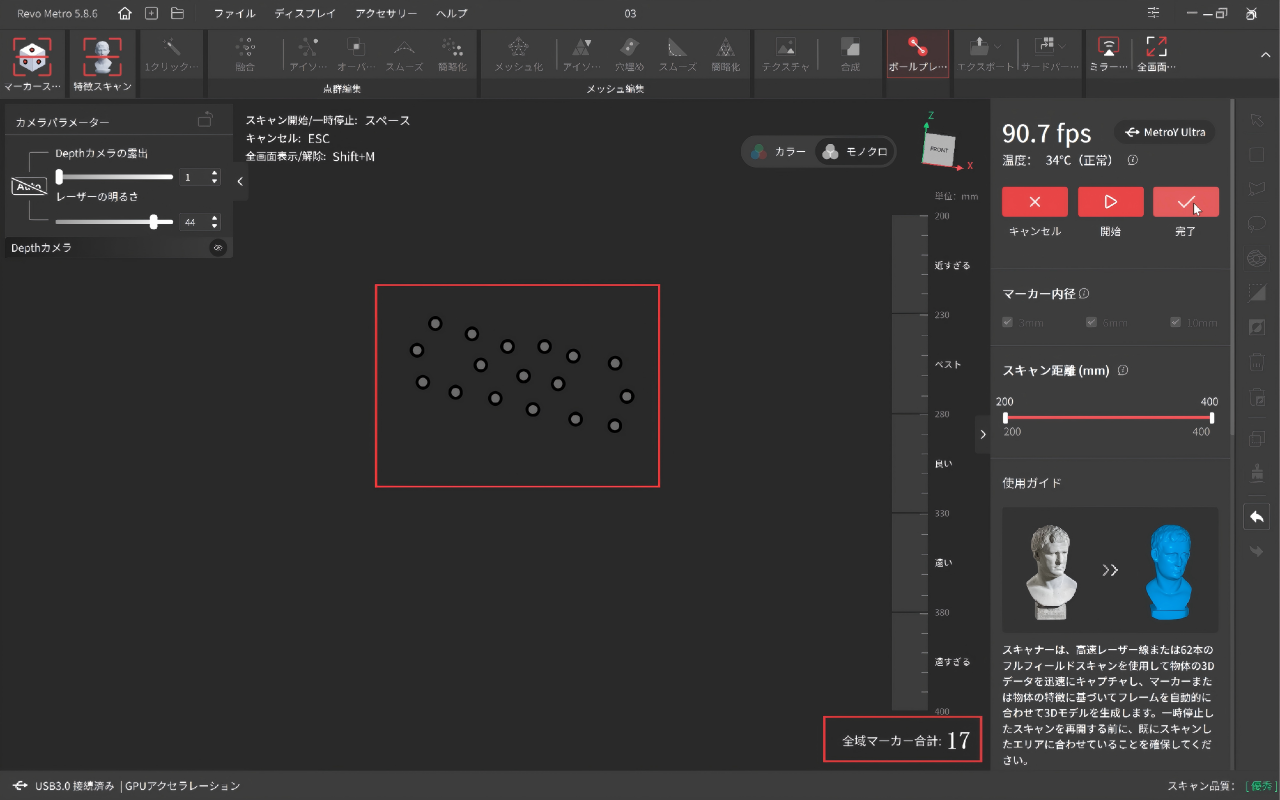Enter 全画面 fullscreen mode
Screen dimensions: 1280x800
(x=1156, y=55)
